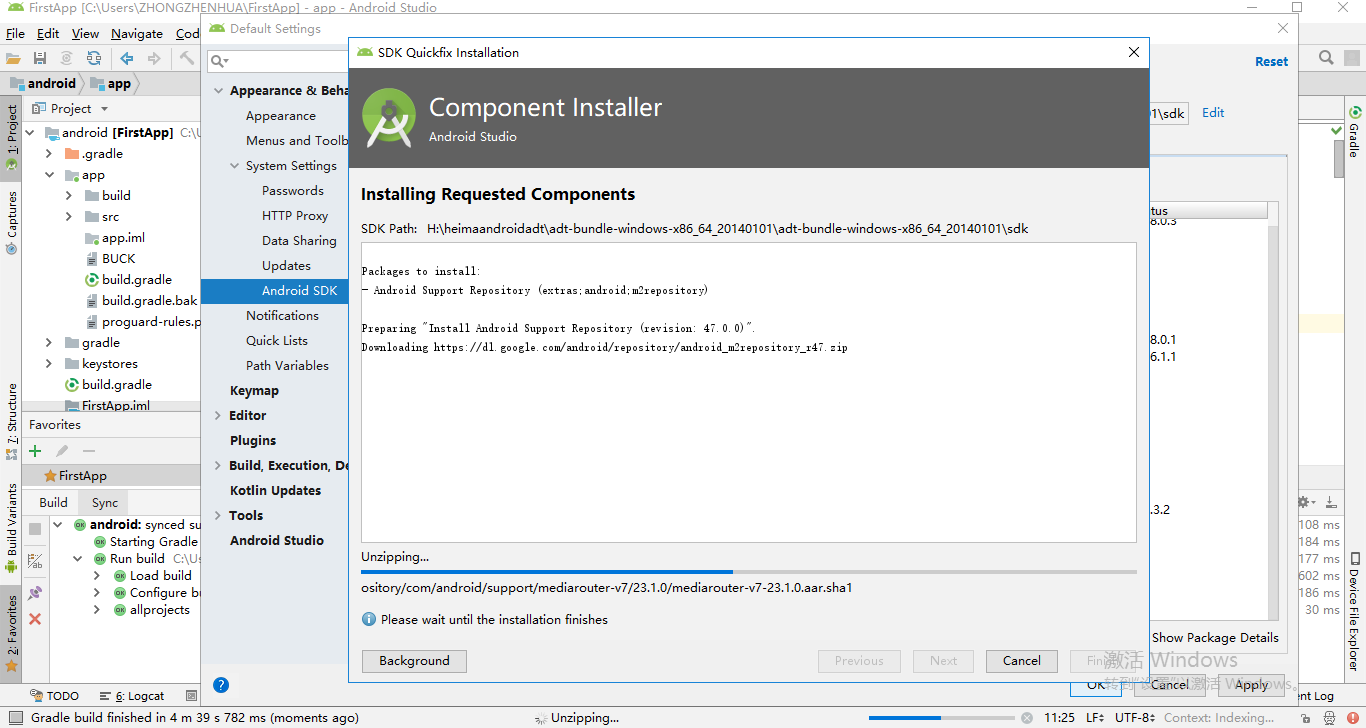Click the download hide icon beside gear
The height and width of the screenshot is (728, 1366).
tap(1331, 502)
